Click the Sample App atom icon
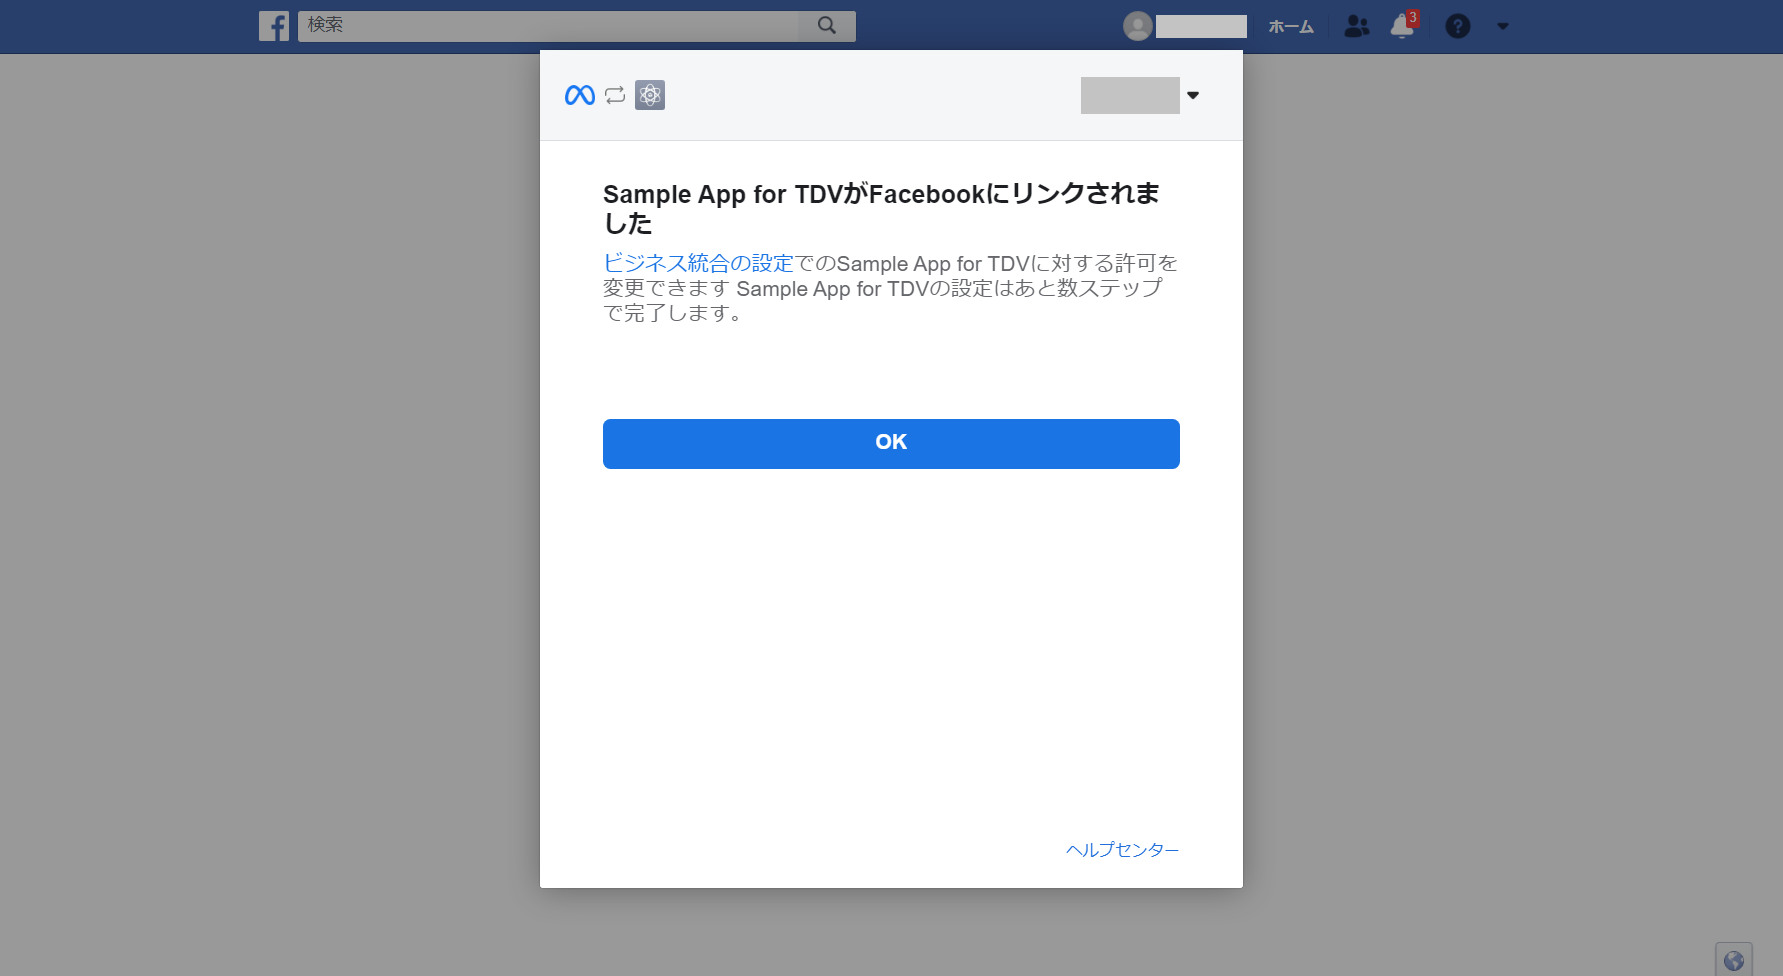1783x976 pixels. click(650, 95)
